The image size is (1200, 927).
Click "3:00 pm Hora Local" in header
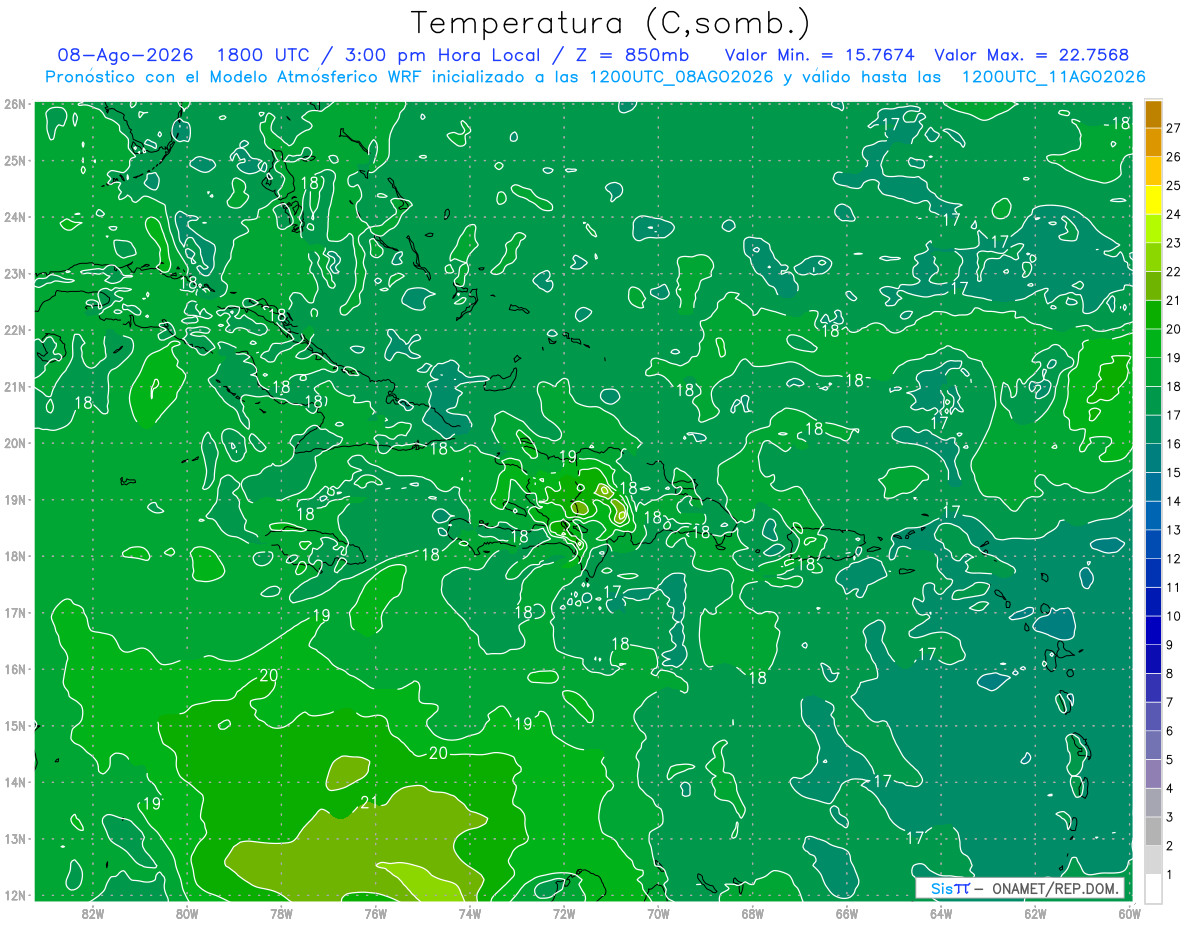click(x=442, y=55)
